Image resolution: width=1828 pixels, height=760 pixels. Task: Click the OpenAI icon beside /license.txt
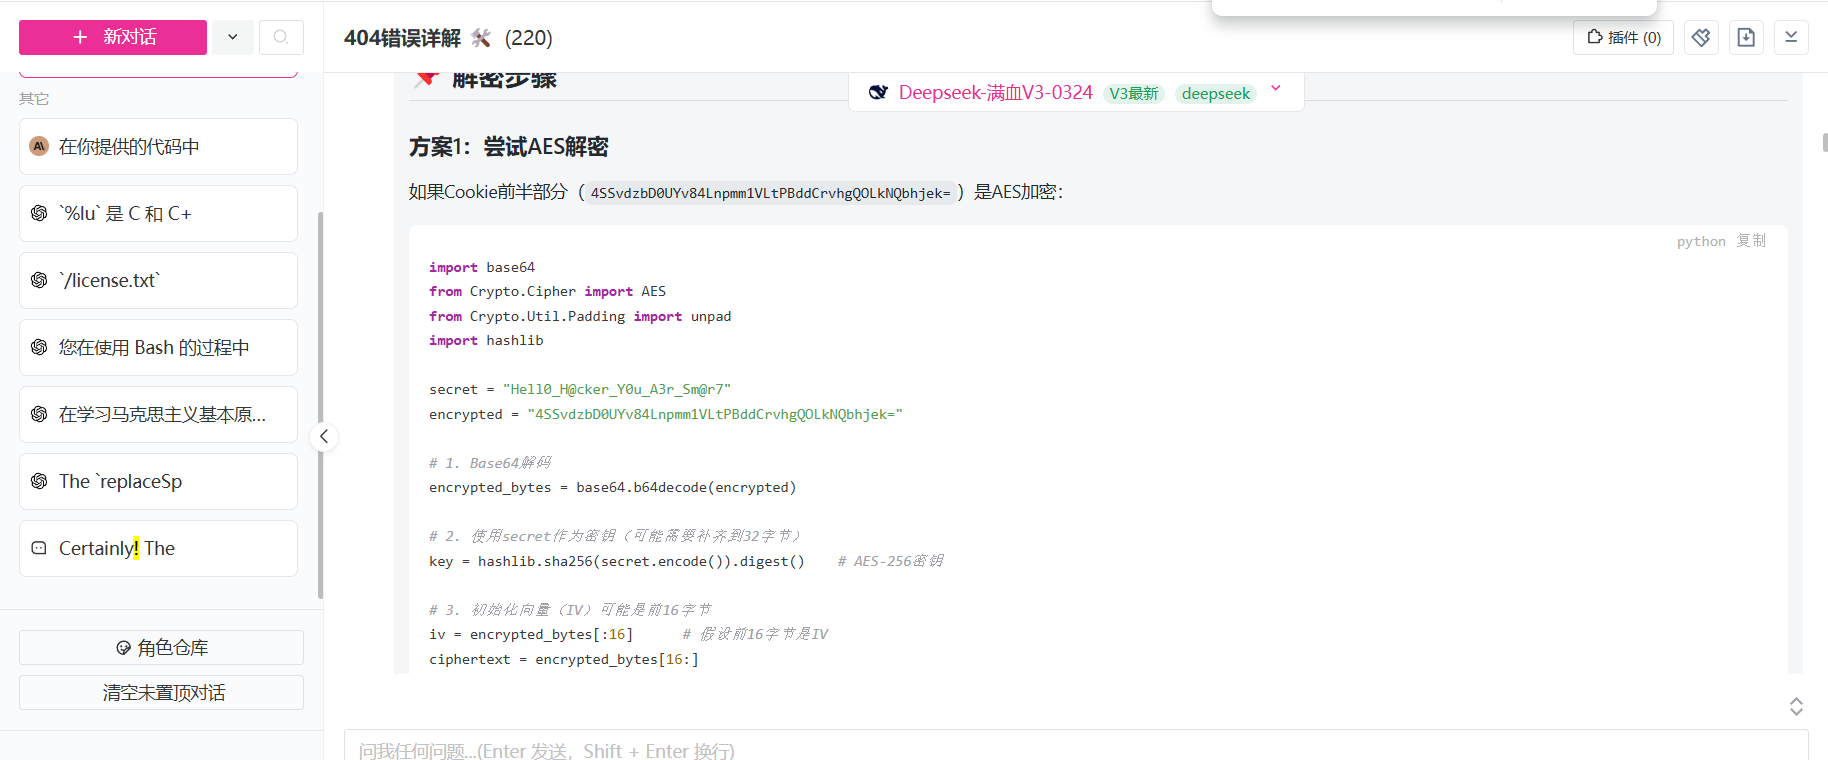pos(39,280)
